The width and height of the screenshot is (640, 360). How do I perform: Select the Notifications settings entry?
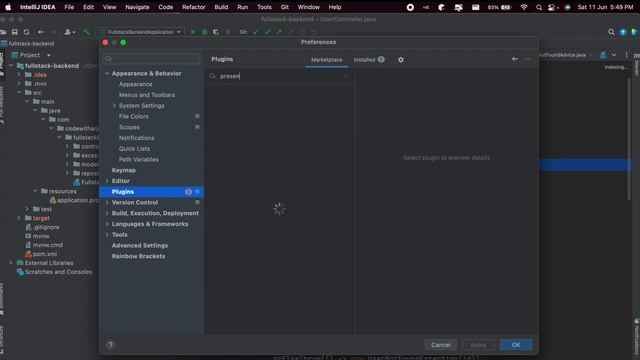tap(137, 138)
